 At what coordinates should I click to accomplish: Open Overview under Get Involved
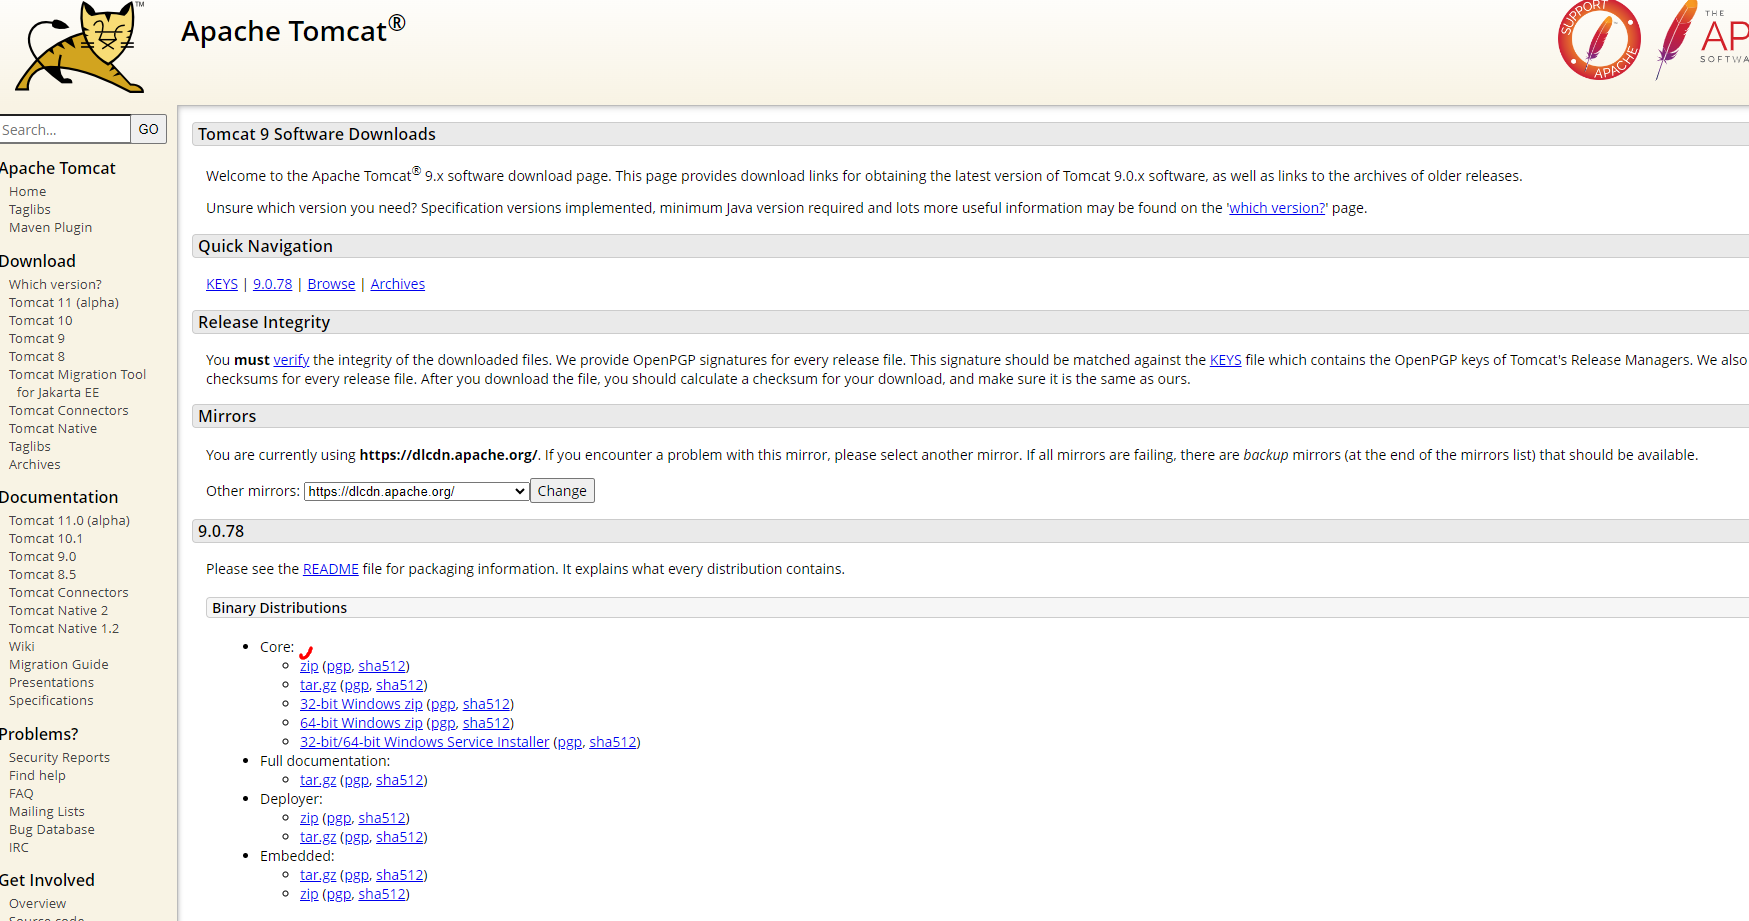coord(38,904)
